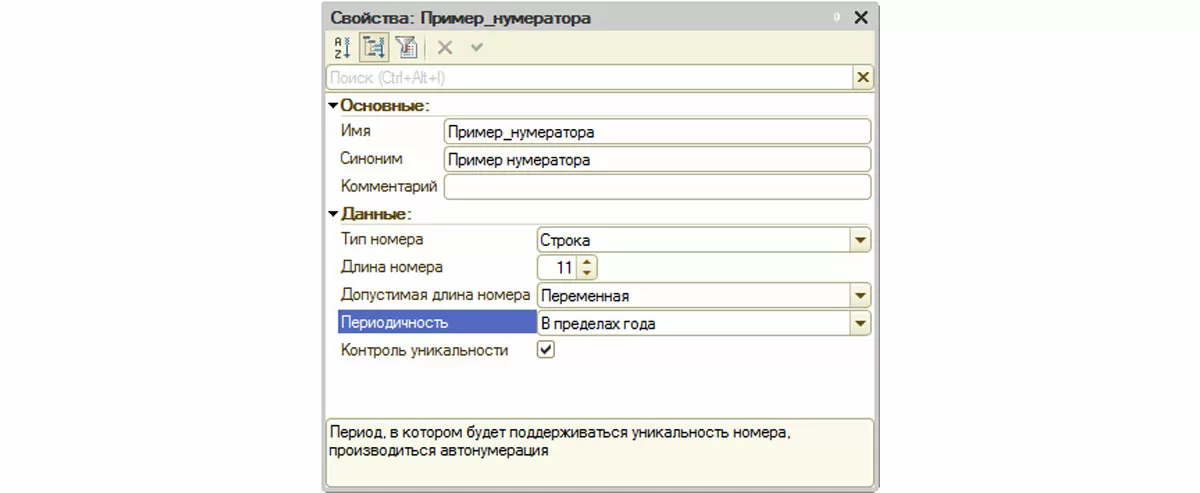This screenshot has width=1200, height=493.
Task: Open the Допустимая длина номера dropdown
Action: (860, 295)
